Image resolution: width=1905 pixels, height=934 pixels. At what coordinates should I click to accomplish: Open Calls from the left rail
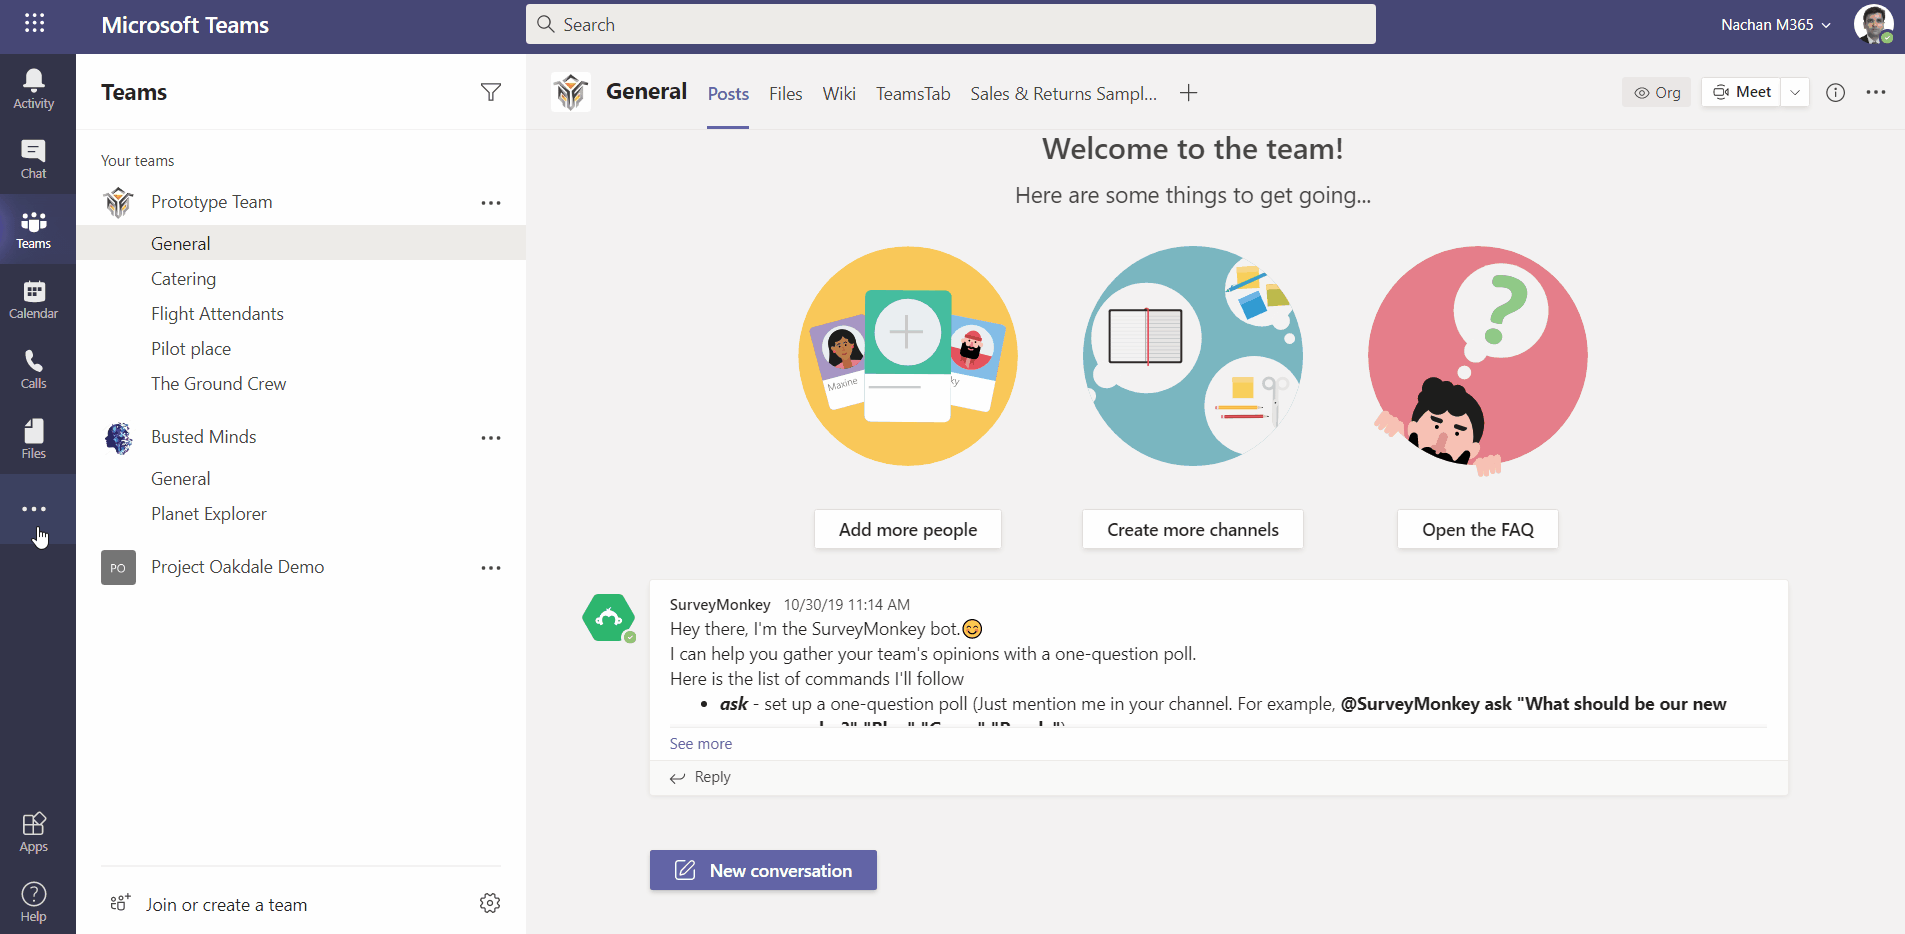coord(34,369)
